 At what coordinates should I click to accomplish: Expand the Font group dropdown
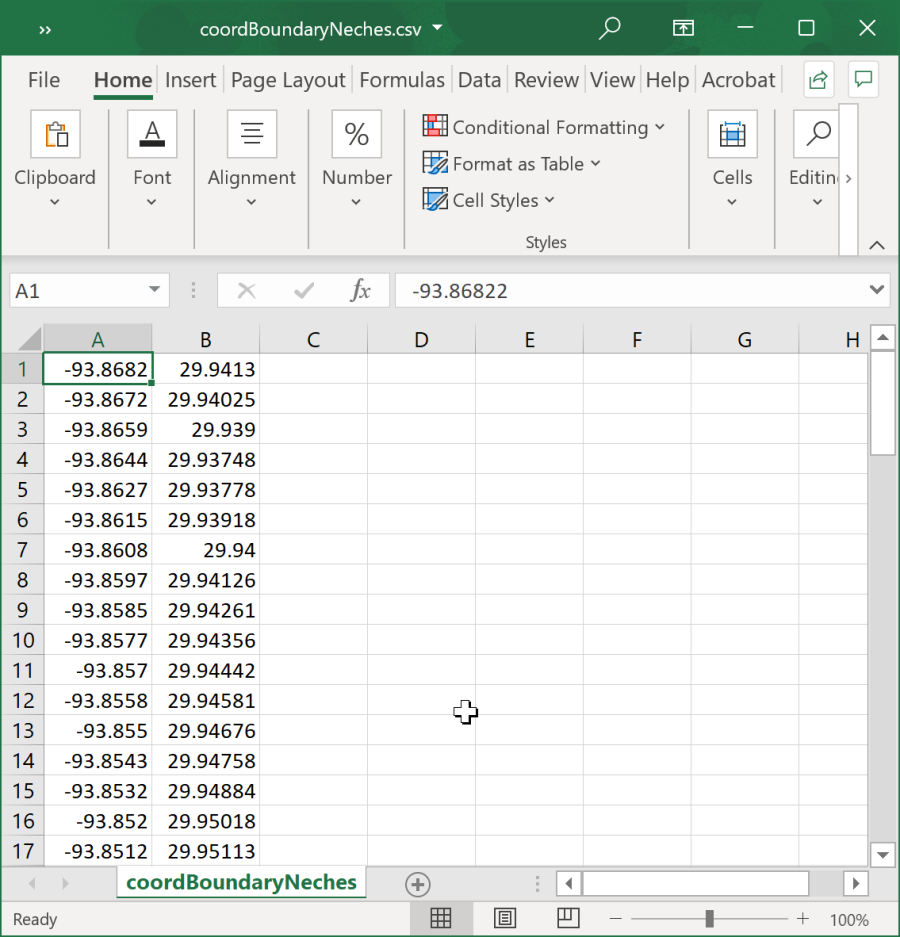pos(152,202)
